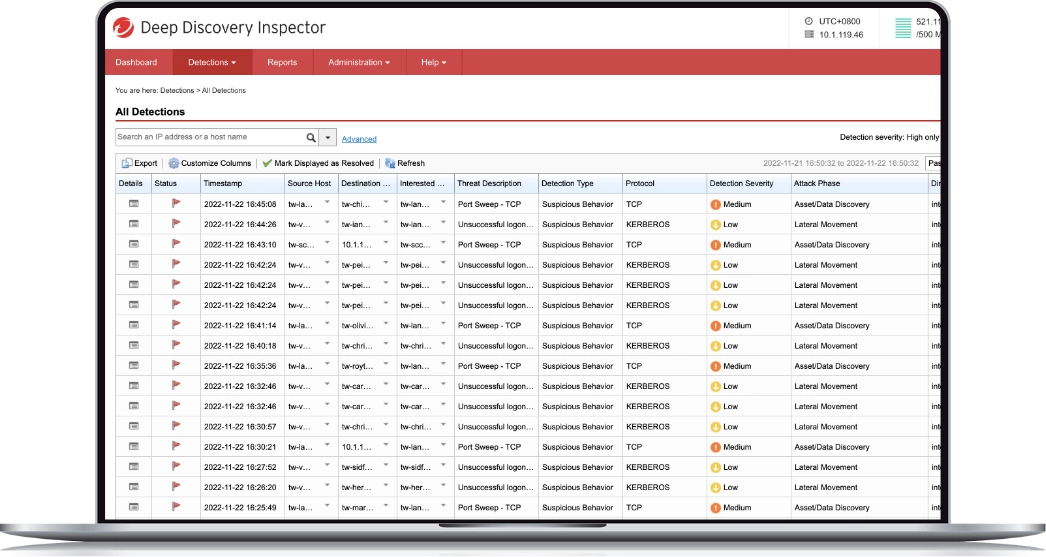Click status flag of 18:45:08 row
This screenshot has height=557, width=1046.
tap(175, 203)
